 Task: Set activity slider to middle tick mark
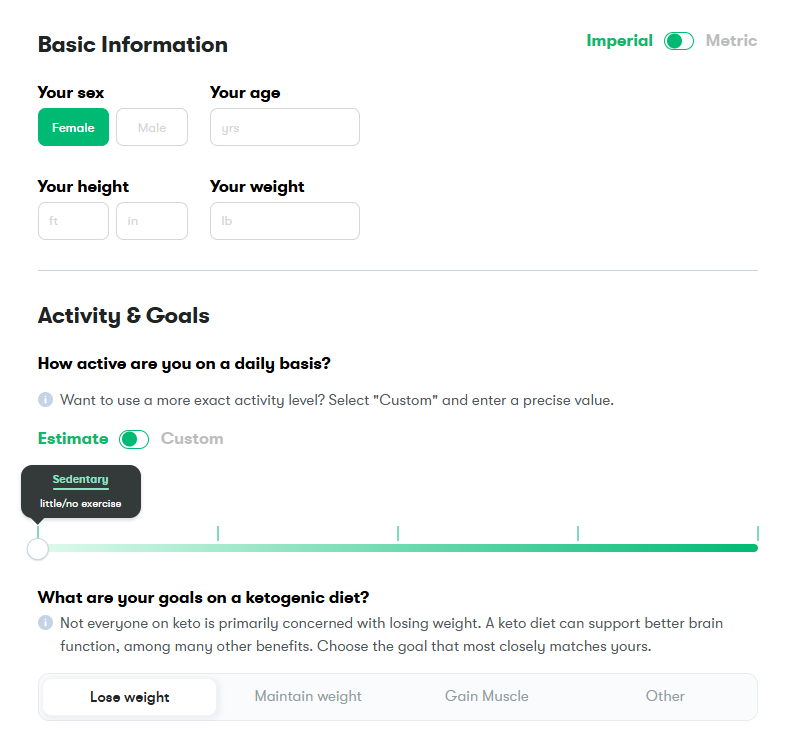398,534
